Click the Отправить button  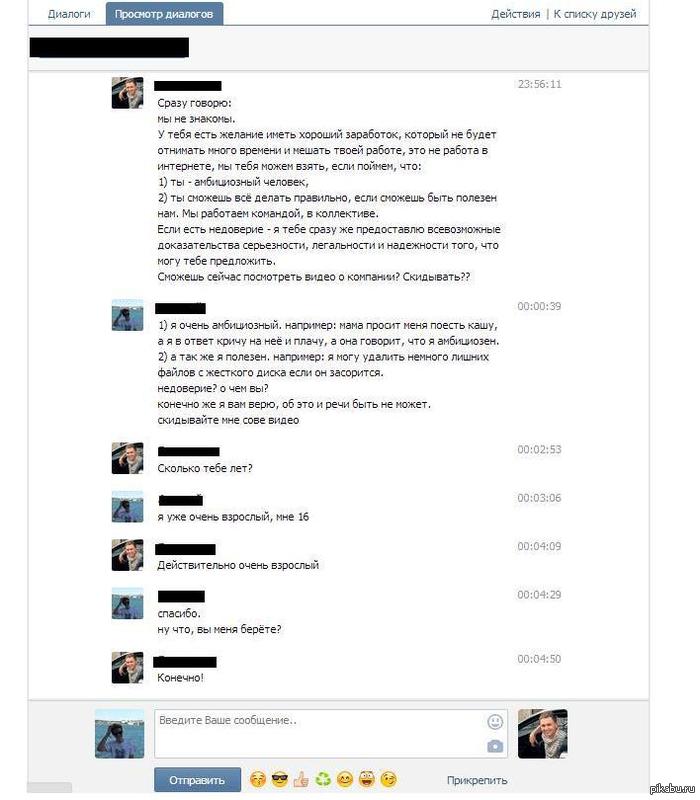[197, 780]
